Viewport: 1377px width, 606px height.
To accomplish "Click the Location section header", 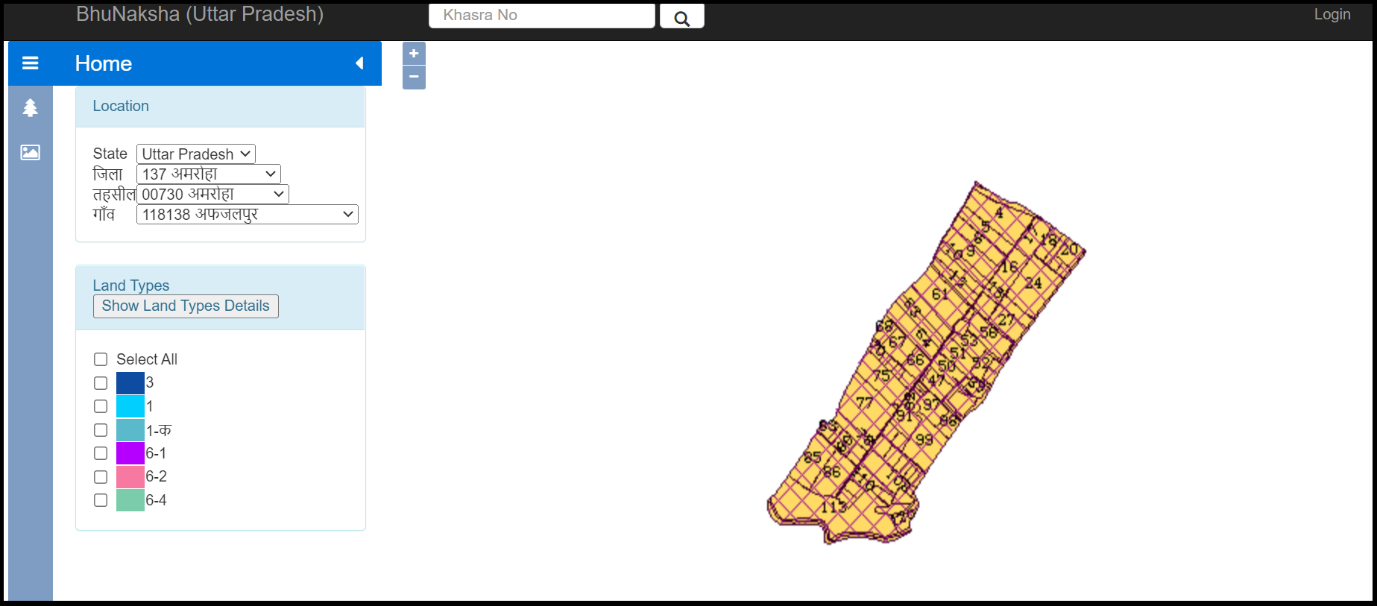I will tap(120, 105).
